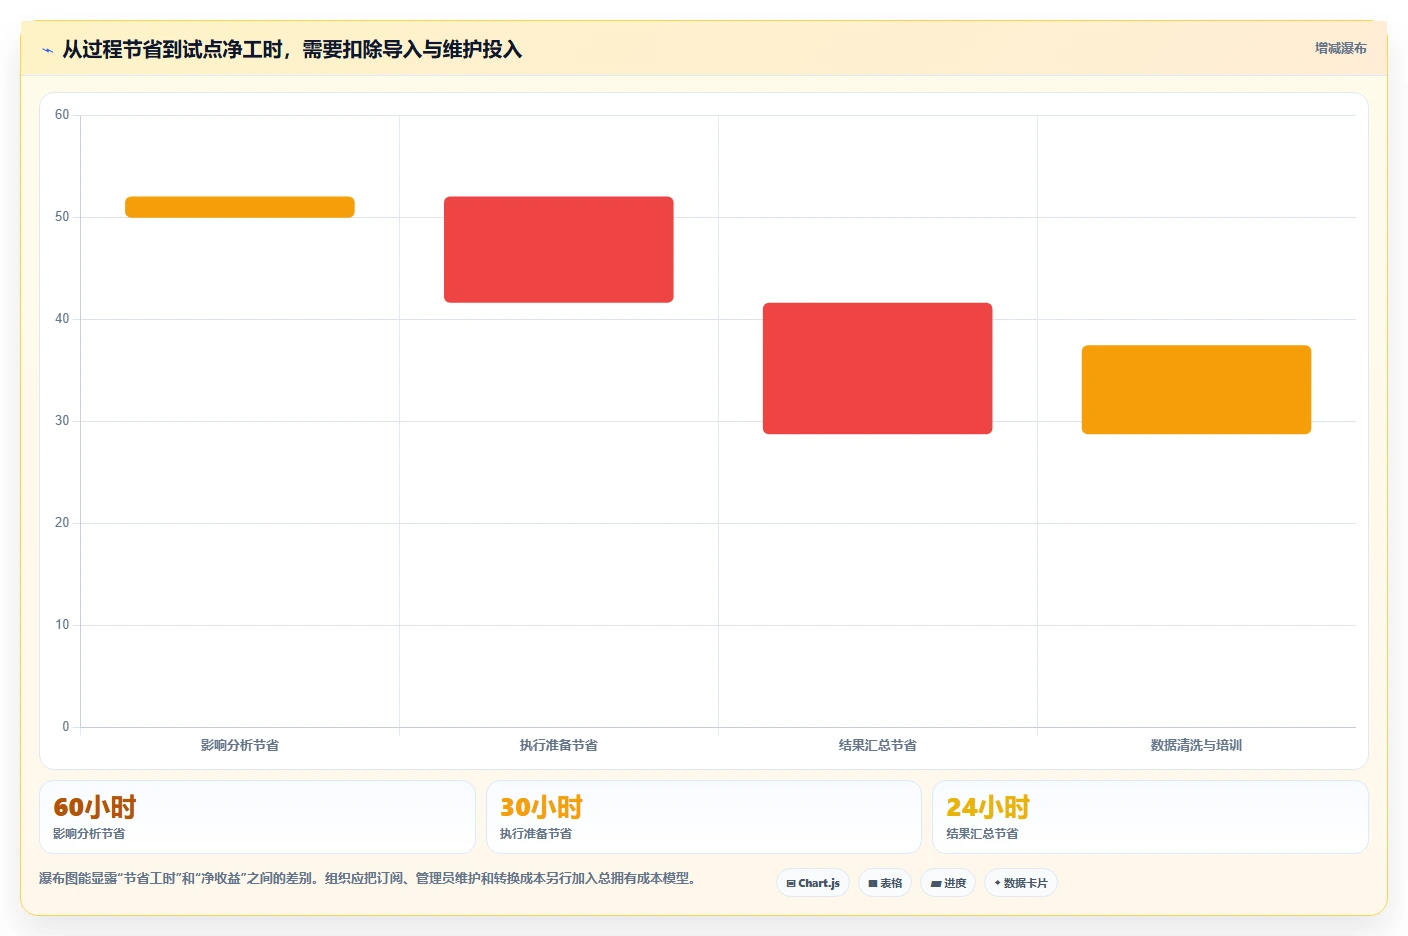Select the 进度 tag chip

coord(948,883)
